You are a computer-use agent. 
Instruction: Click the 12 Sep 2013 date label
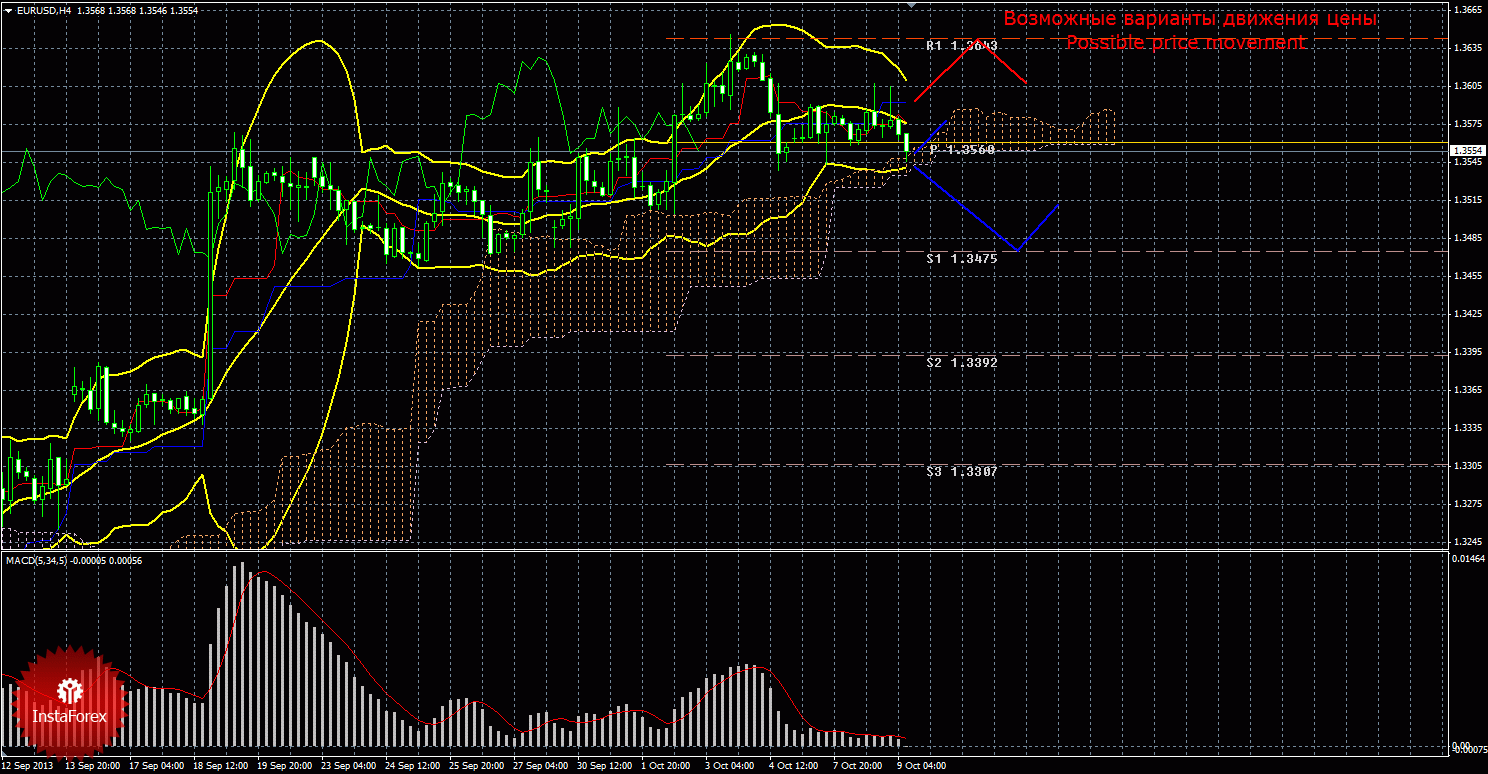pyautogui.click(x=26, y=766)
